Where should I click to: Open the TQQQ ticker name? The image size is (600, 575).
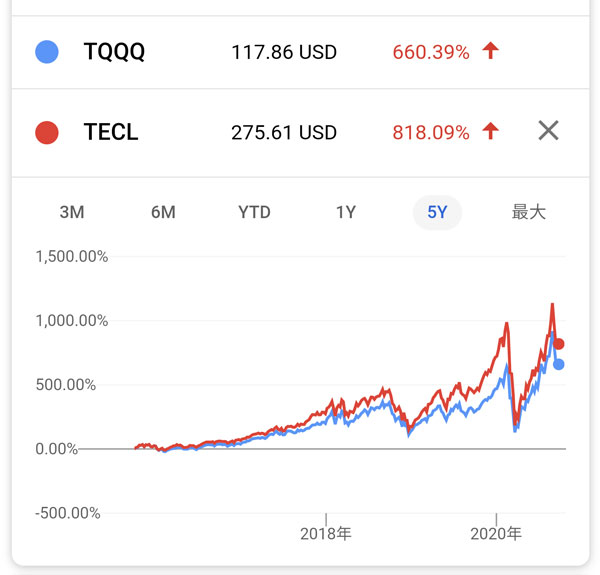coord(115,51)
